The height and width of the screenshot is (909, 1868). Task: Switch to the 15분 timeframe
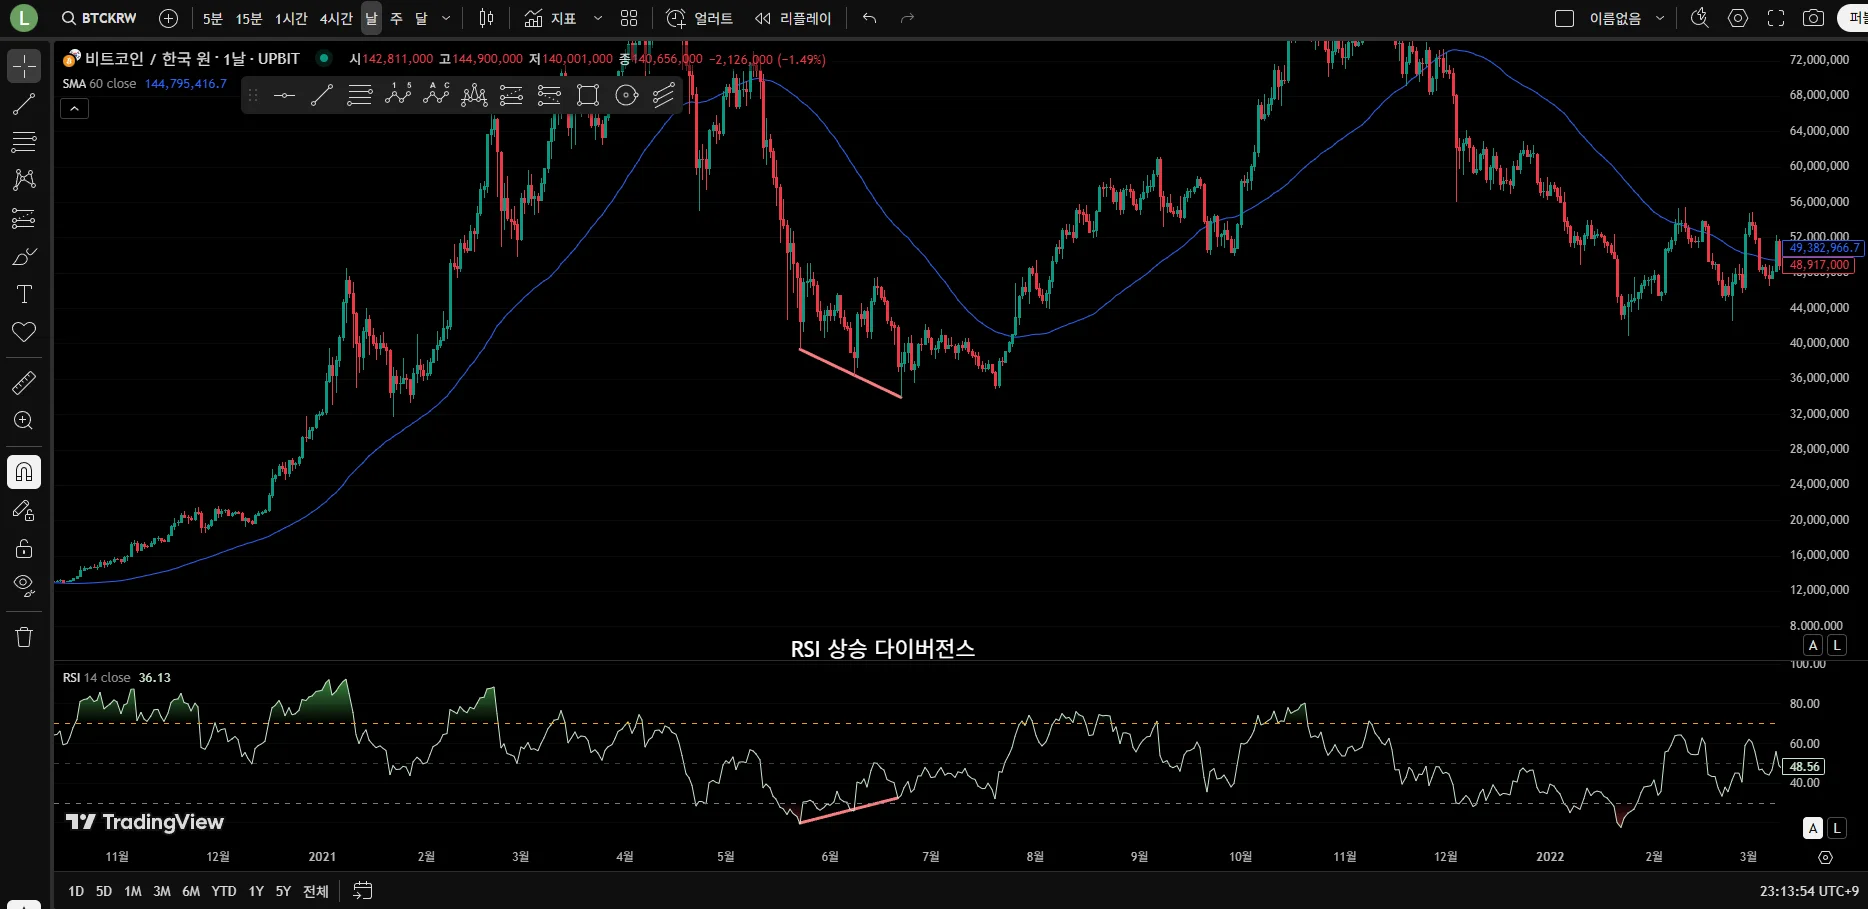pos(249,18)
